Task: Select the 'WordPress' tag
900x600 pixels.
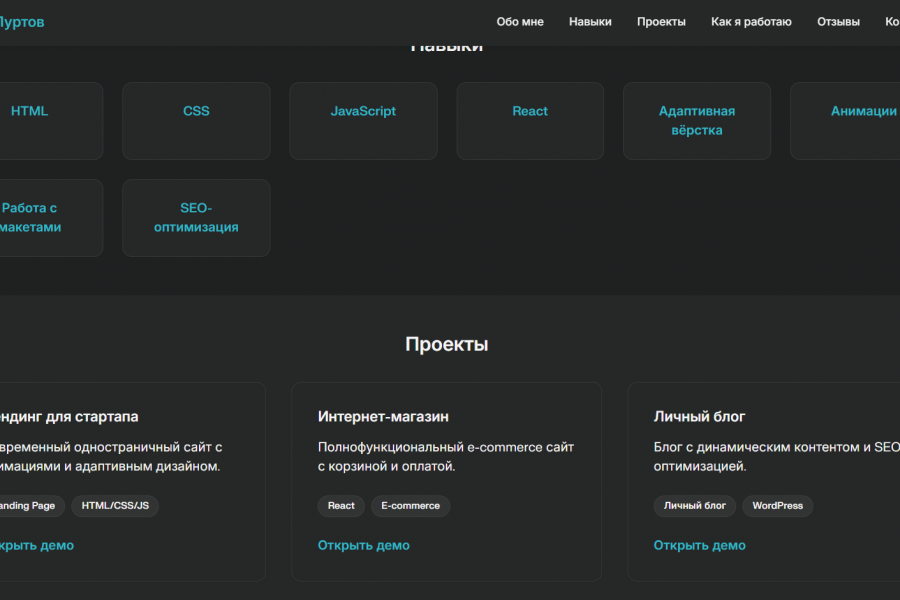Action: click(778, 506)
